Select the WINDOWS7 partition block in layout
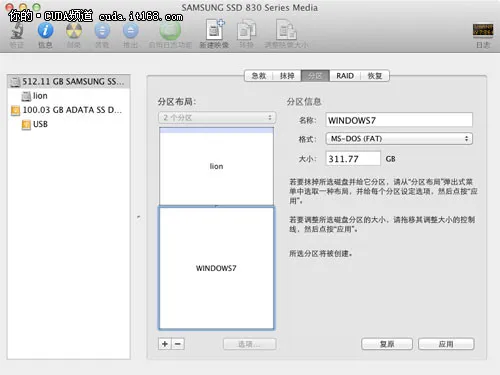Image resolution: width=500 pixels, height=375 pixels. pos(216,268)
